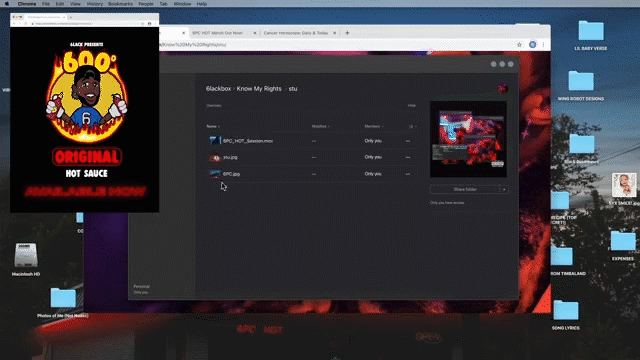The height and width of the screenshot is (360, 640).
Task: Sort by the Members column header
Action: coord(373,126)
